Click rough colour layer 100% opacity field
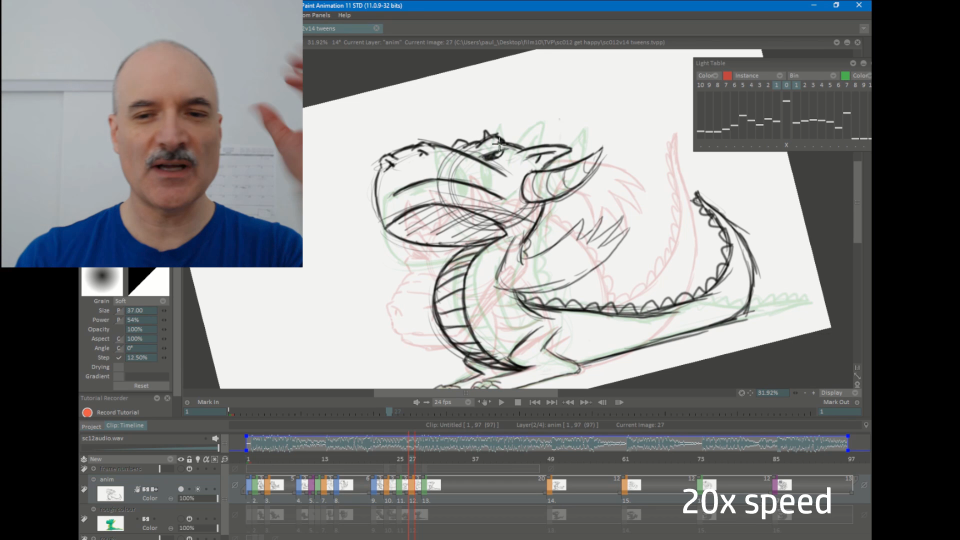The image size is (960, 540). 196,528
